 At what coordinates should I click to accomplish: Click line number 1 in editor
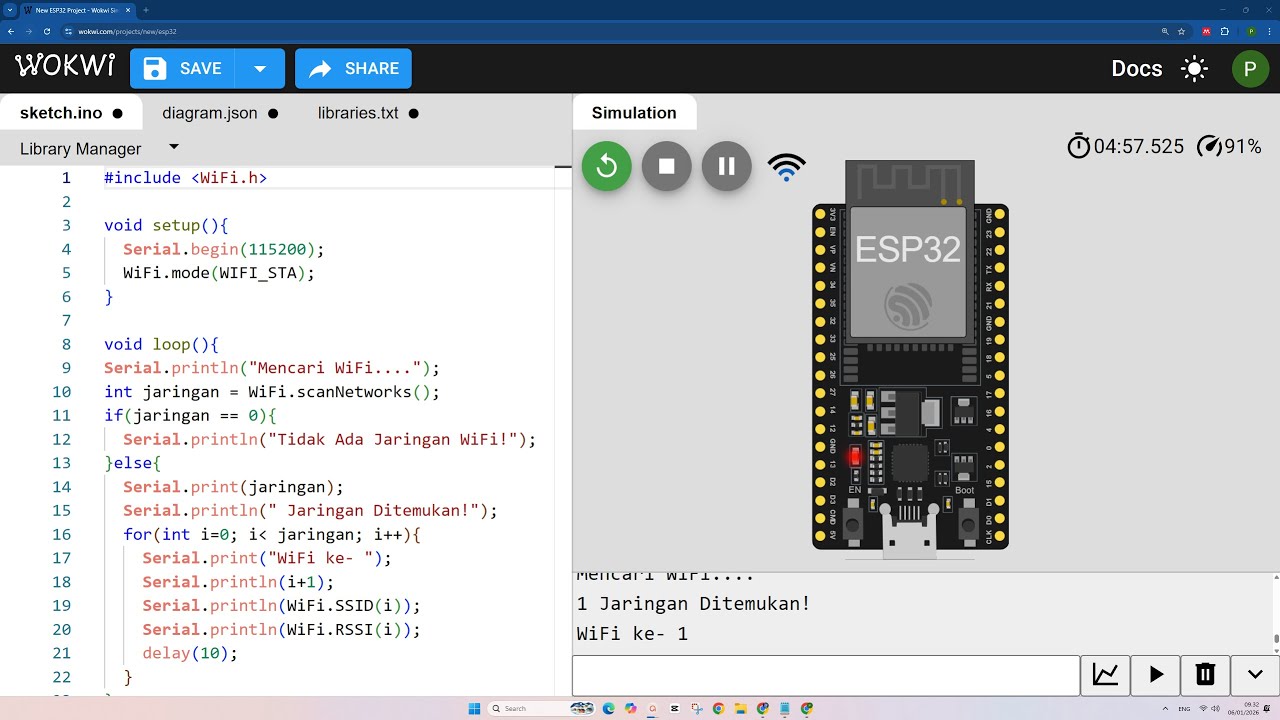click(66, 178)
